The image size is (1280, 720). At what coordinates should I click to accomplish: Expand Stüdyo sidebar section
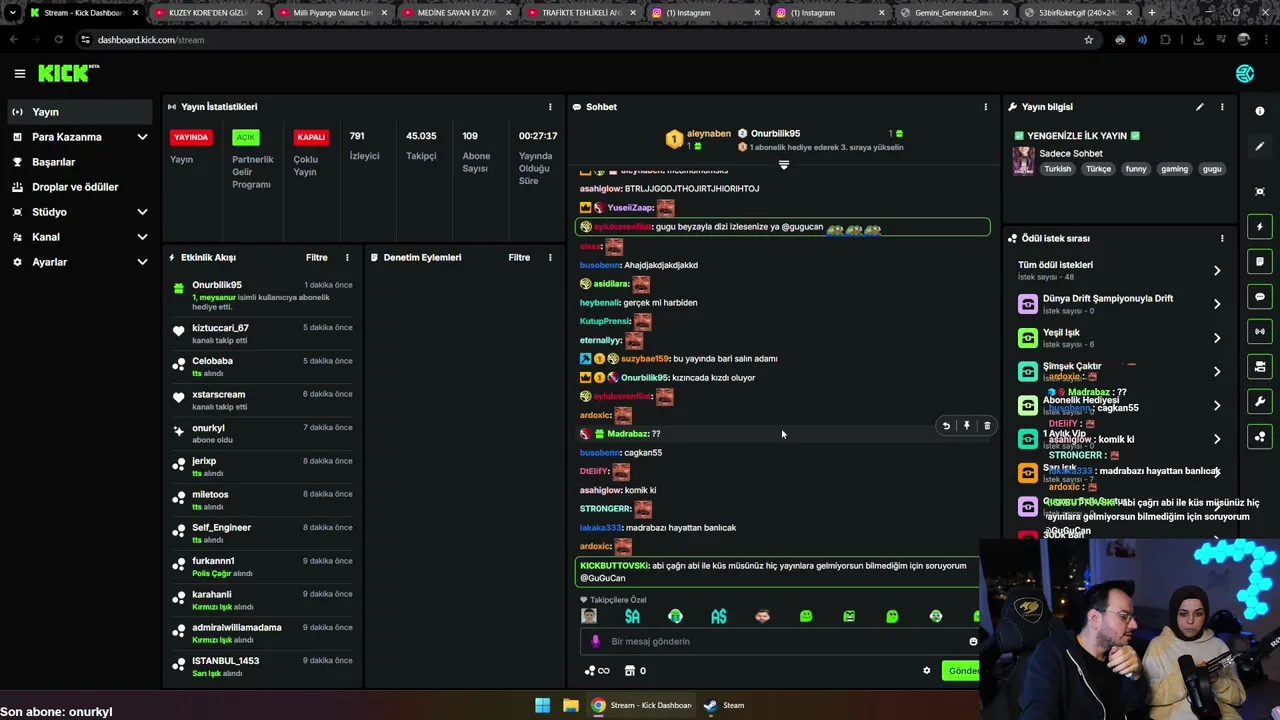pos(142,212)
